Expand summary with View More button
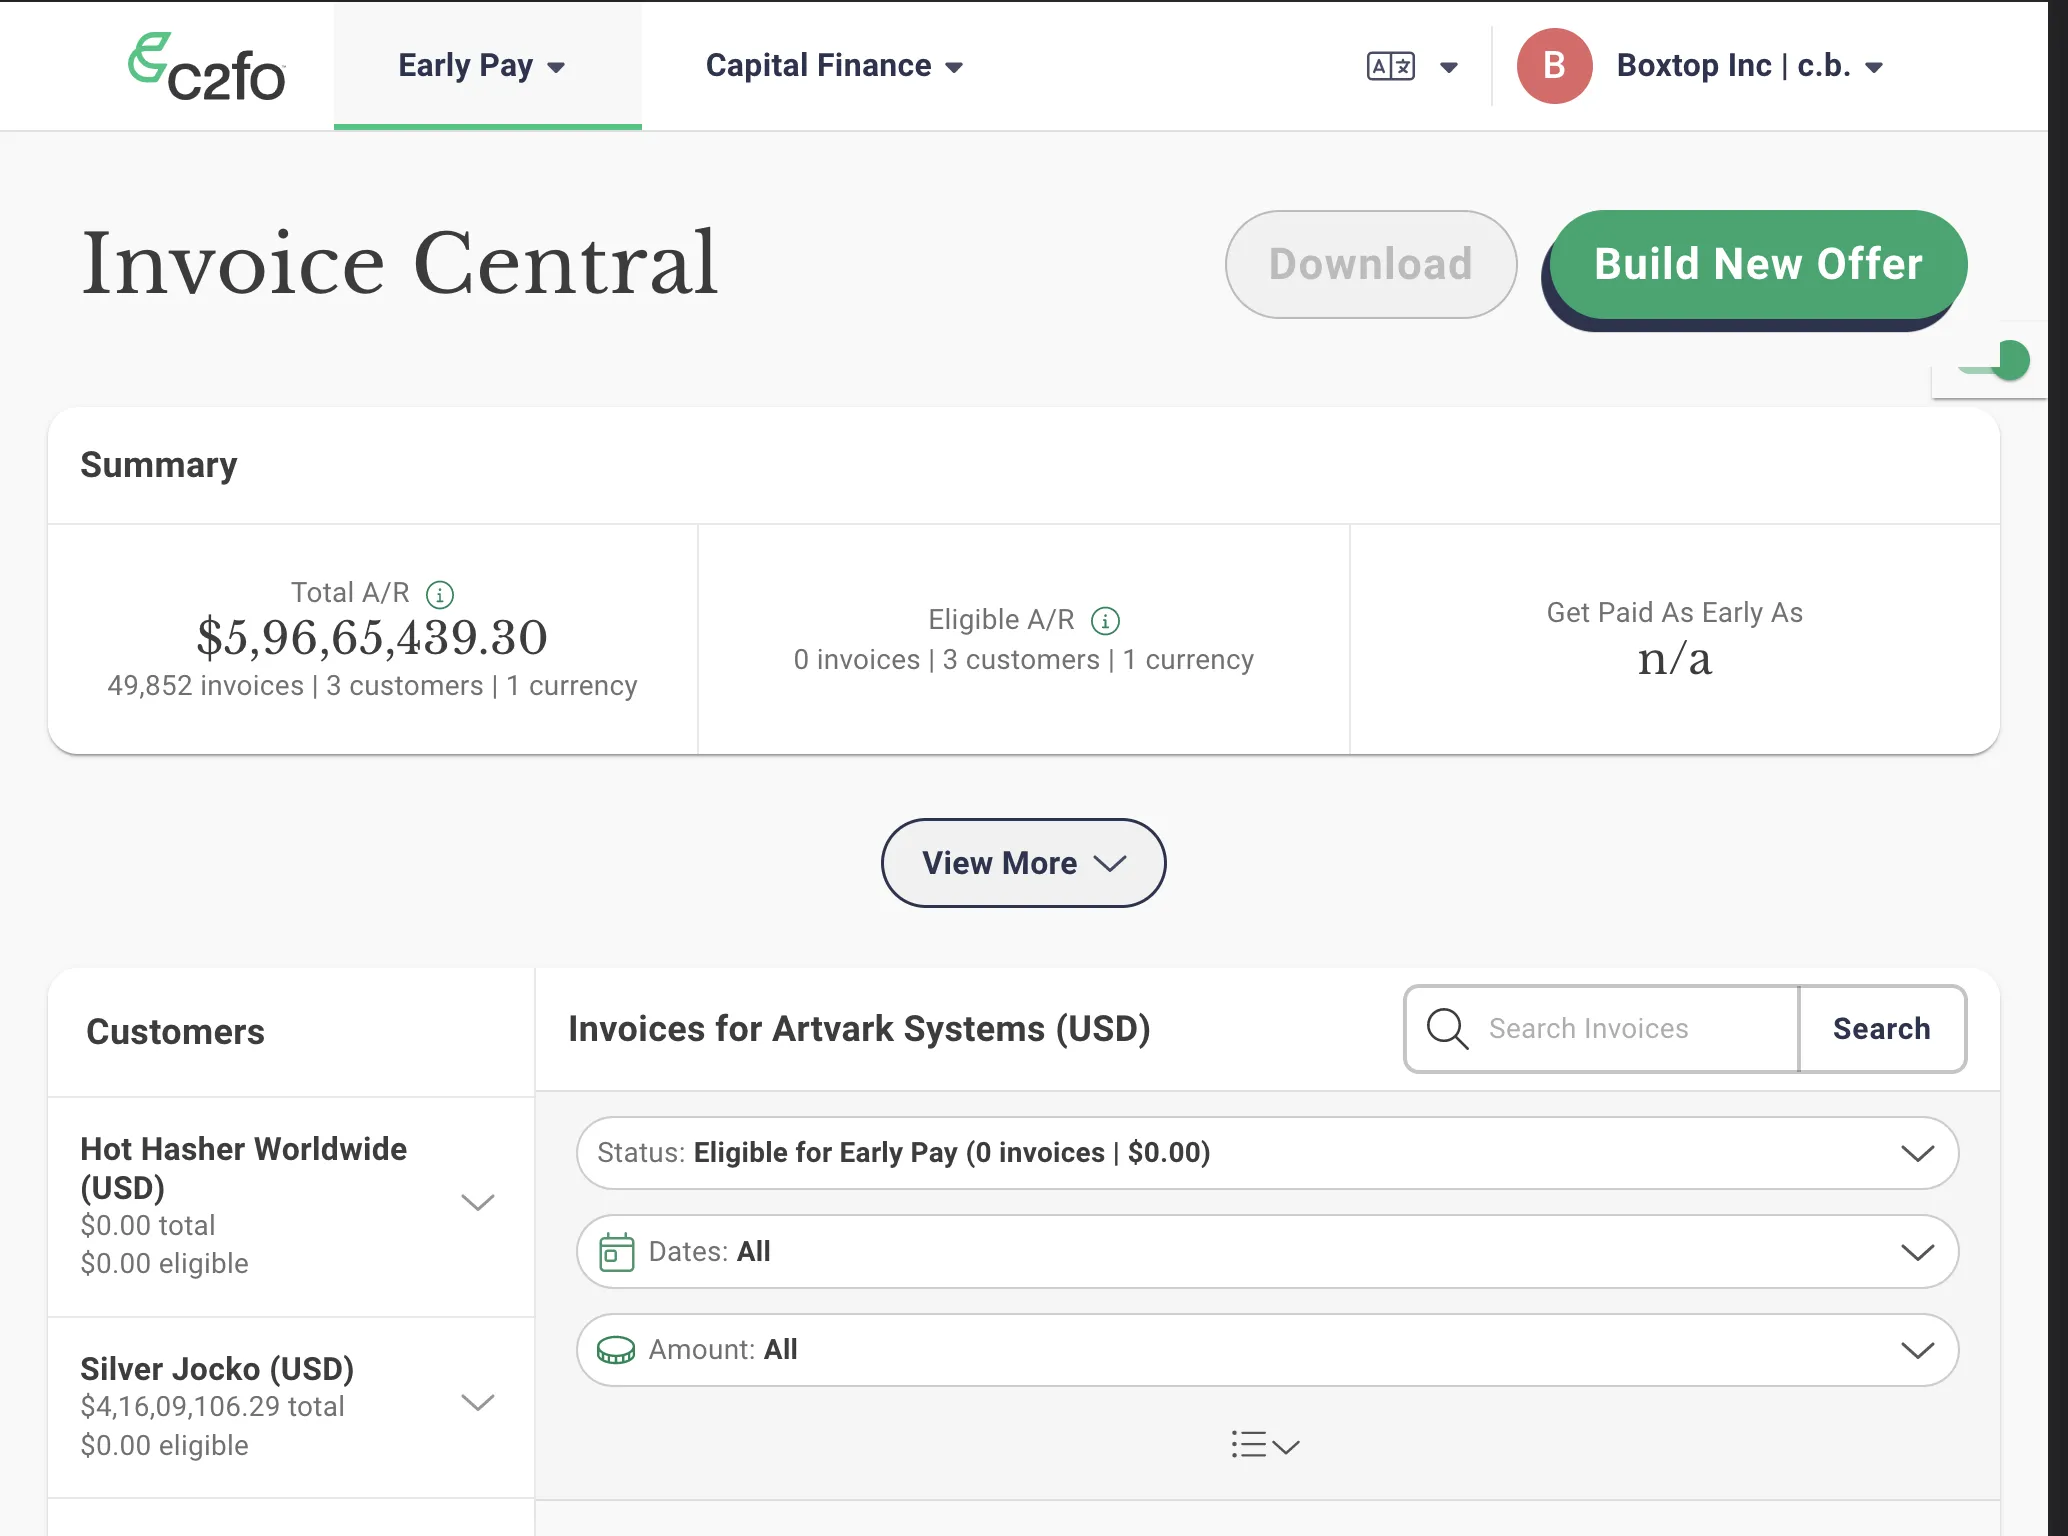The image size is (2068, 1536). (1023, 863)
